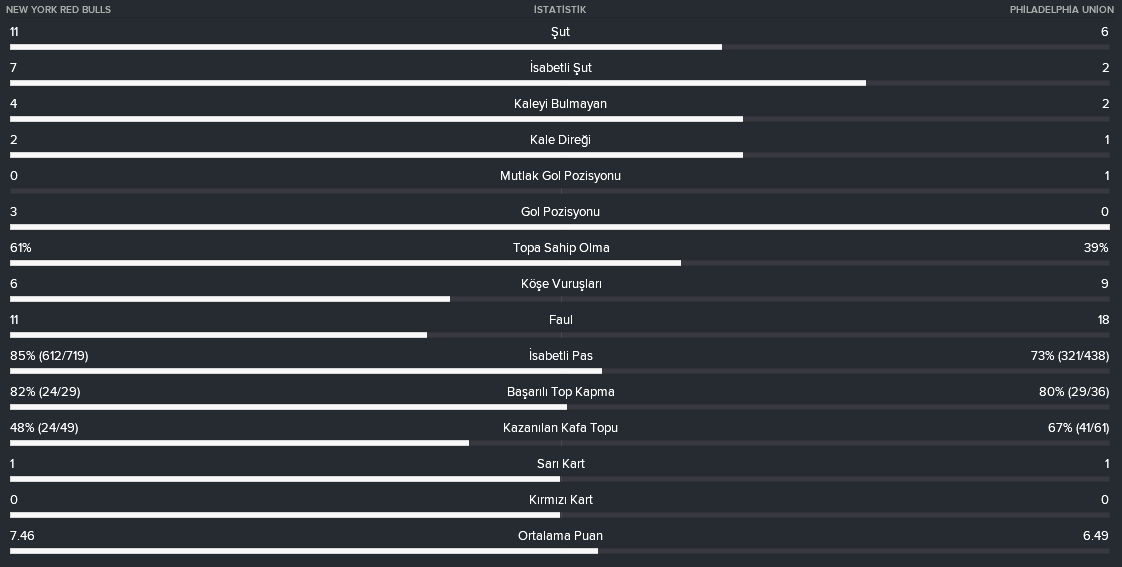Click the Kırmızı Kart row label
The height and width of the screenshot is (567, 1122).
pos(561,500)
